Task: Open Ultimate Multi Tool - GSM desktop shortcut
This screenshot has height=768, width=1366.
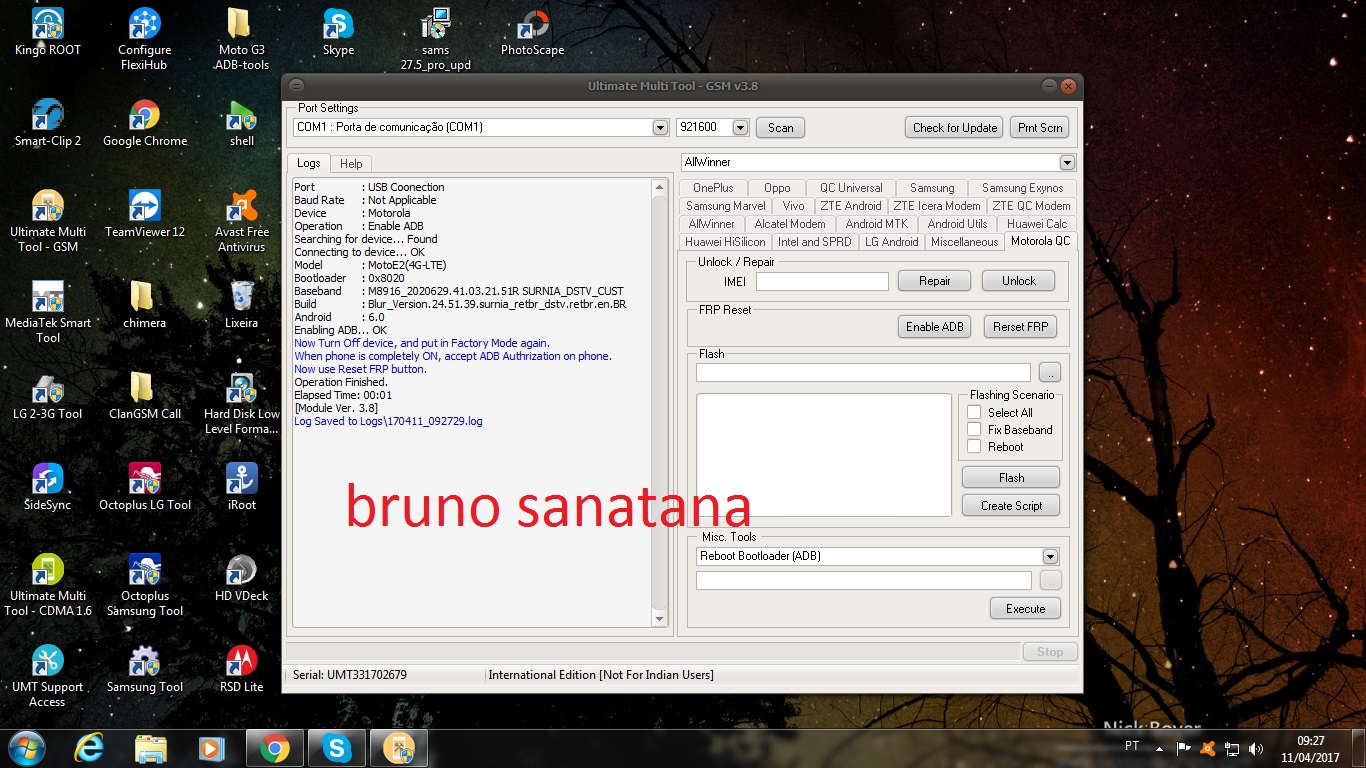Action: (47, 222)
